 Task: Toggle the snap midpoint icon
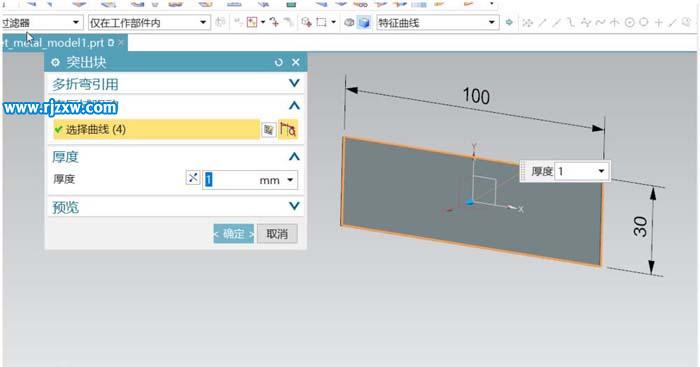[556, 22]
